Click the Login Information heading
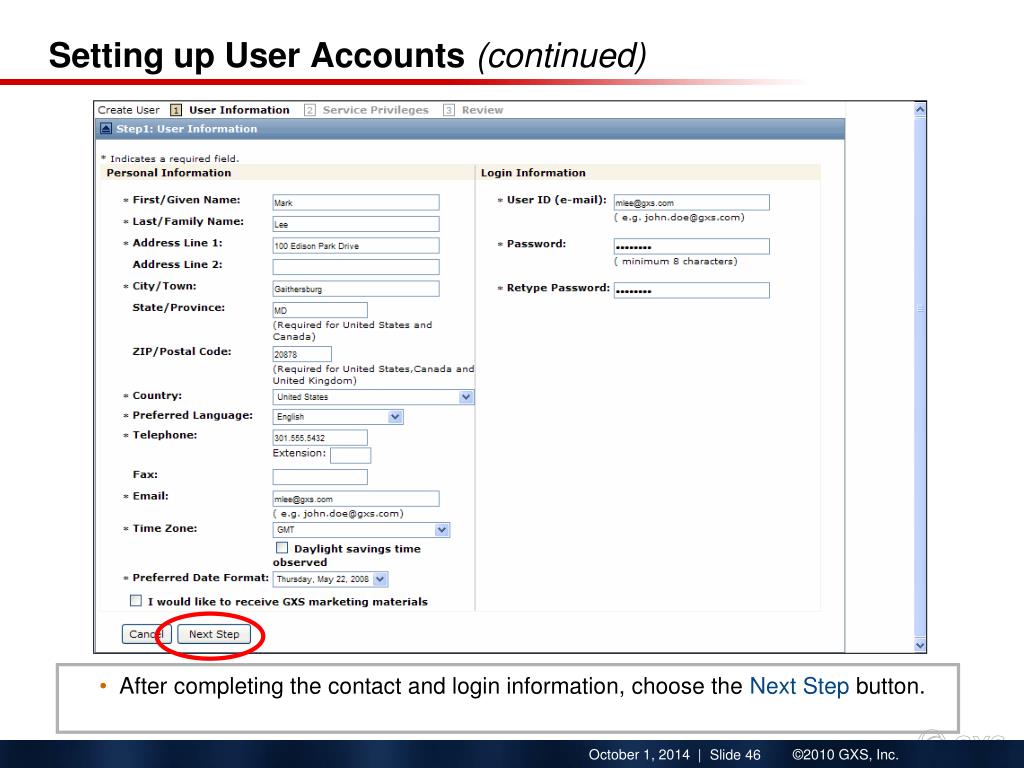The image size is (1024, 768). (533, 173)
